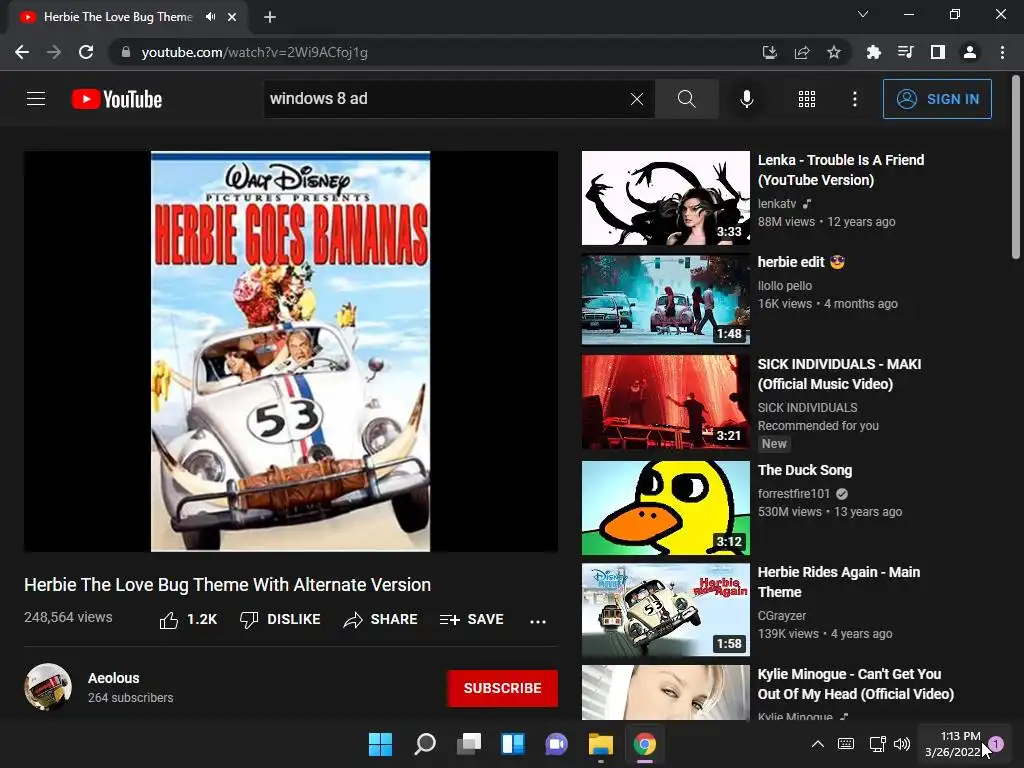Share this page icon in address bar

click(x=802, y=52)
